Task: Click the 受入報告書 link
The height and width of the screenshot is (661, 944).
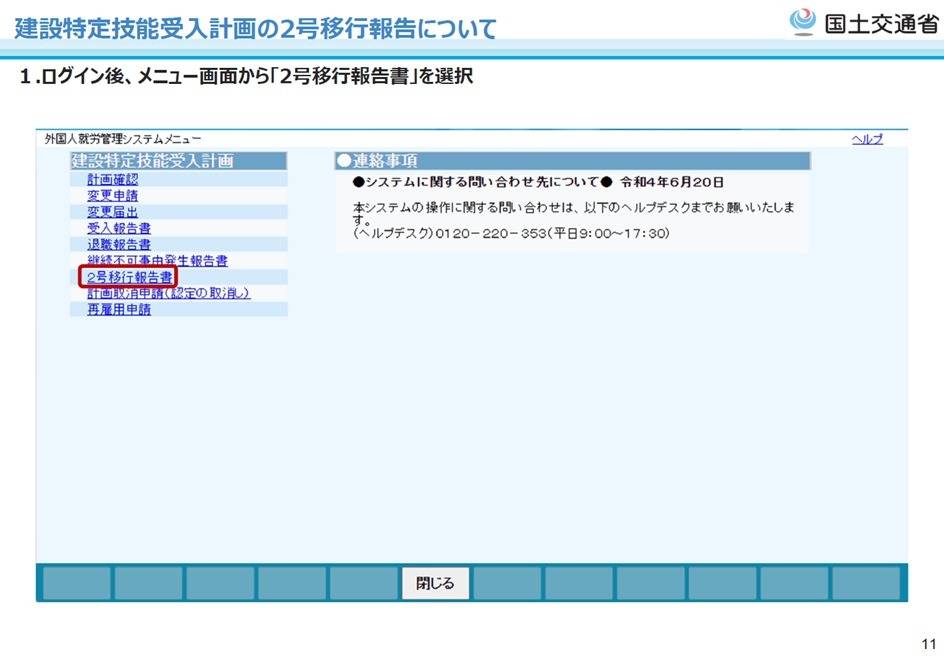Action: click(x=119, y=228)
